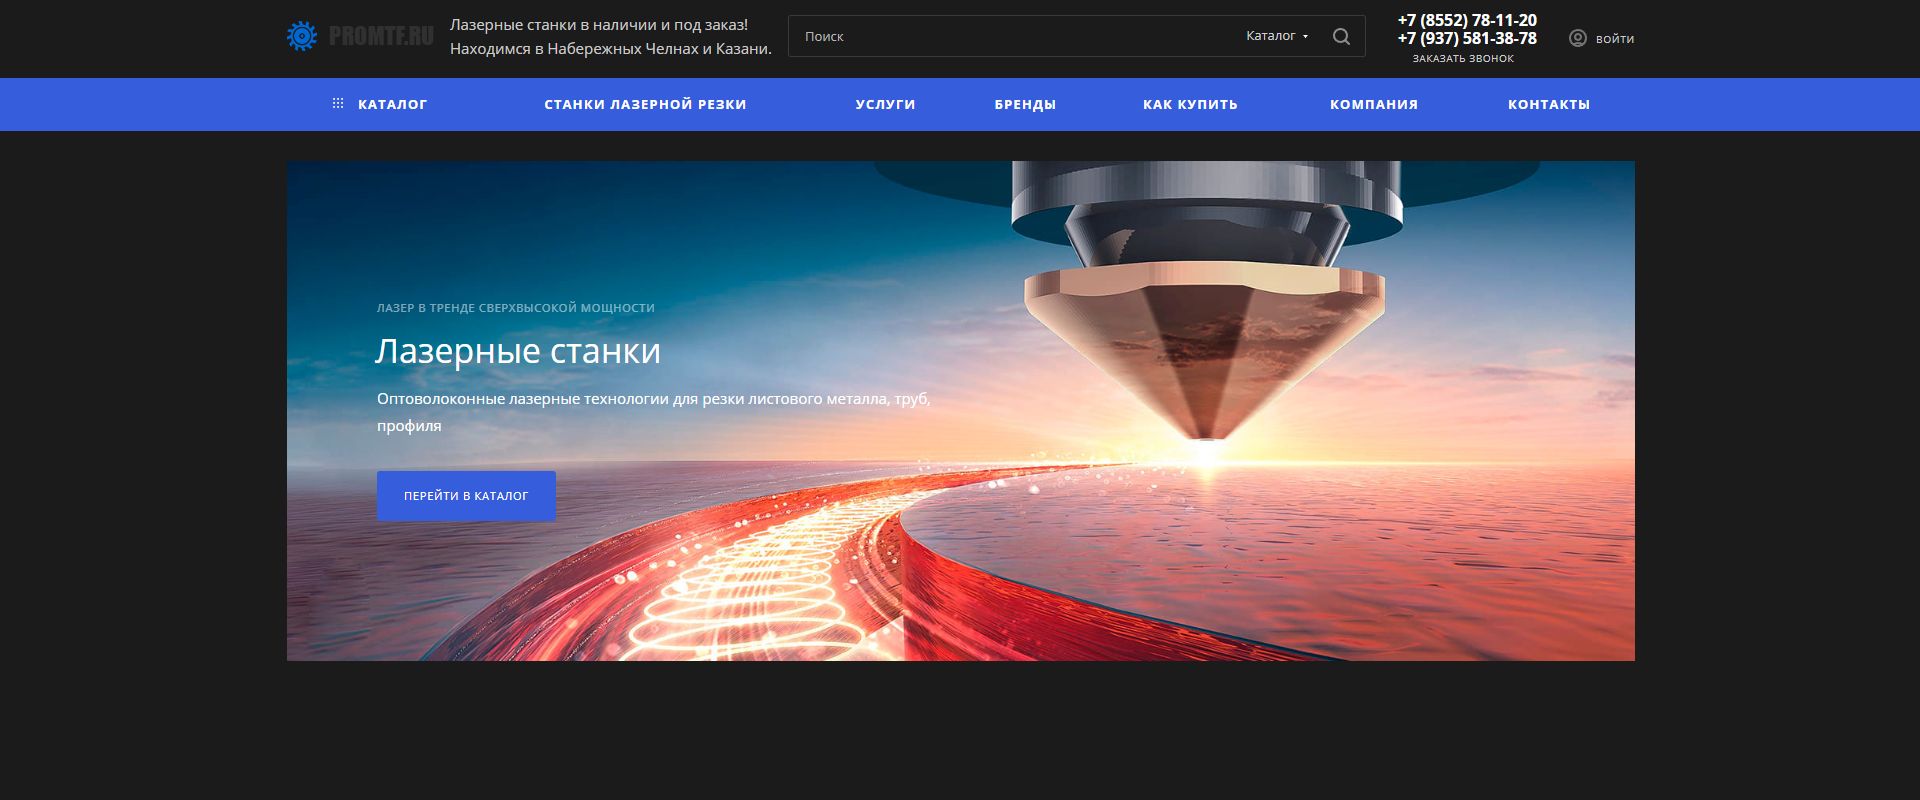
Task: Open the КОМПАНИЯ menu item
Action: pyautogui.click(x=1374, y=104)
